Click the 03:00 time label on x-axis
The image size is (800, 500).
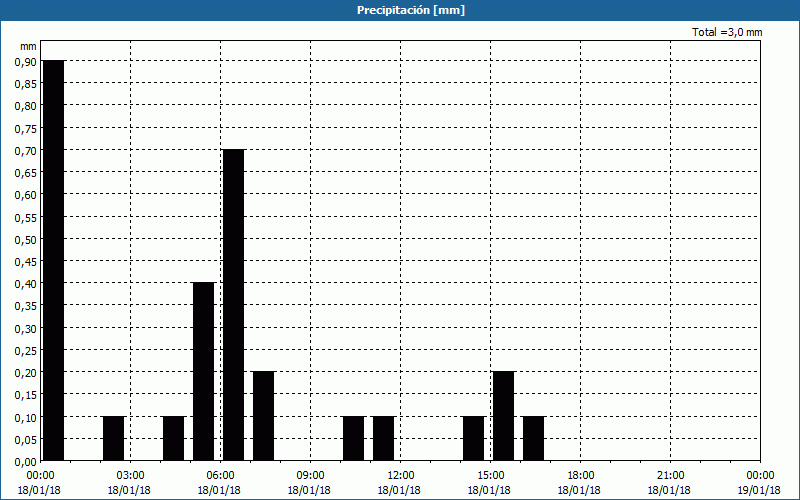[131, 476]
